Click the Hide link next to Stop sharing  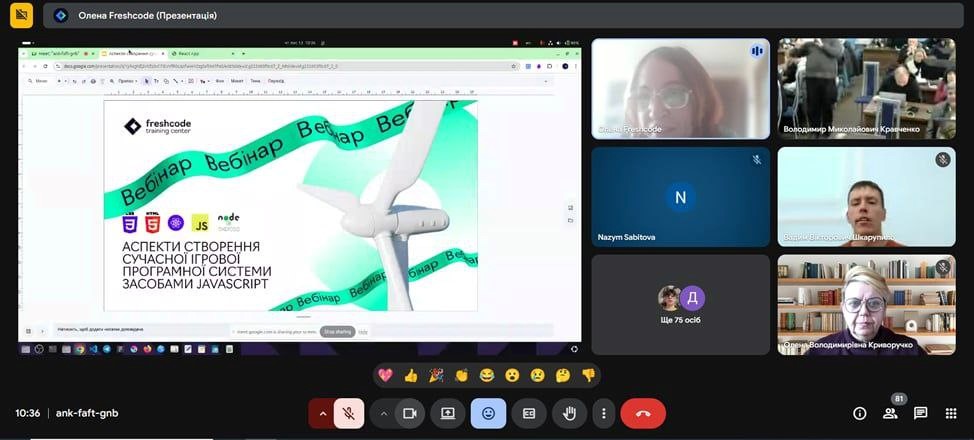[x=363, y=332]
